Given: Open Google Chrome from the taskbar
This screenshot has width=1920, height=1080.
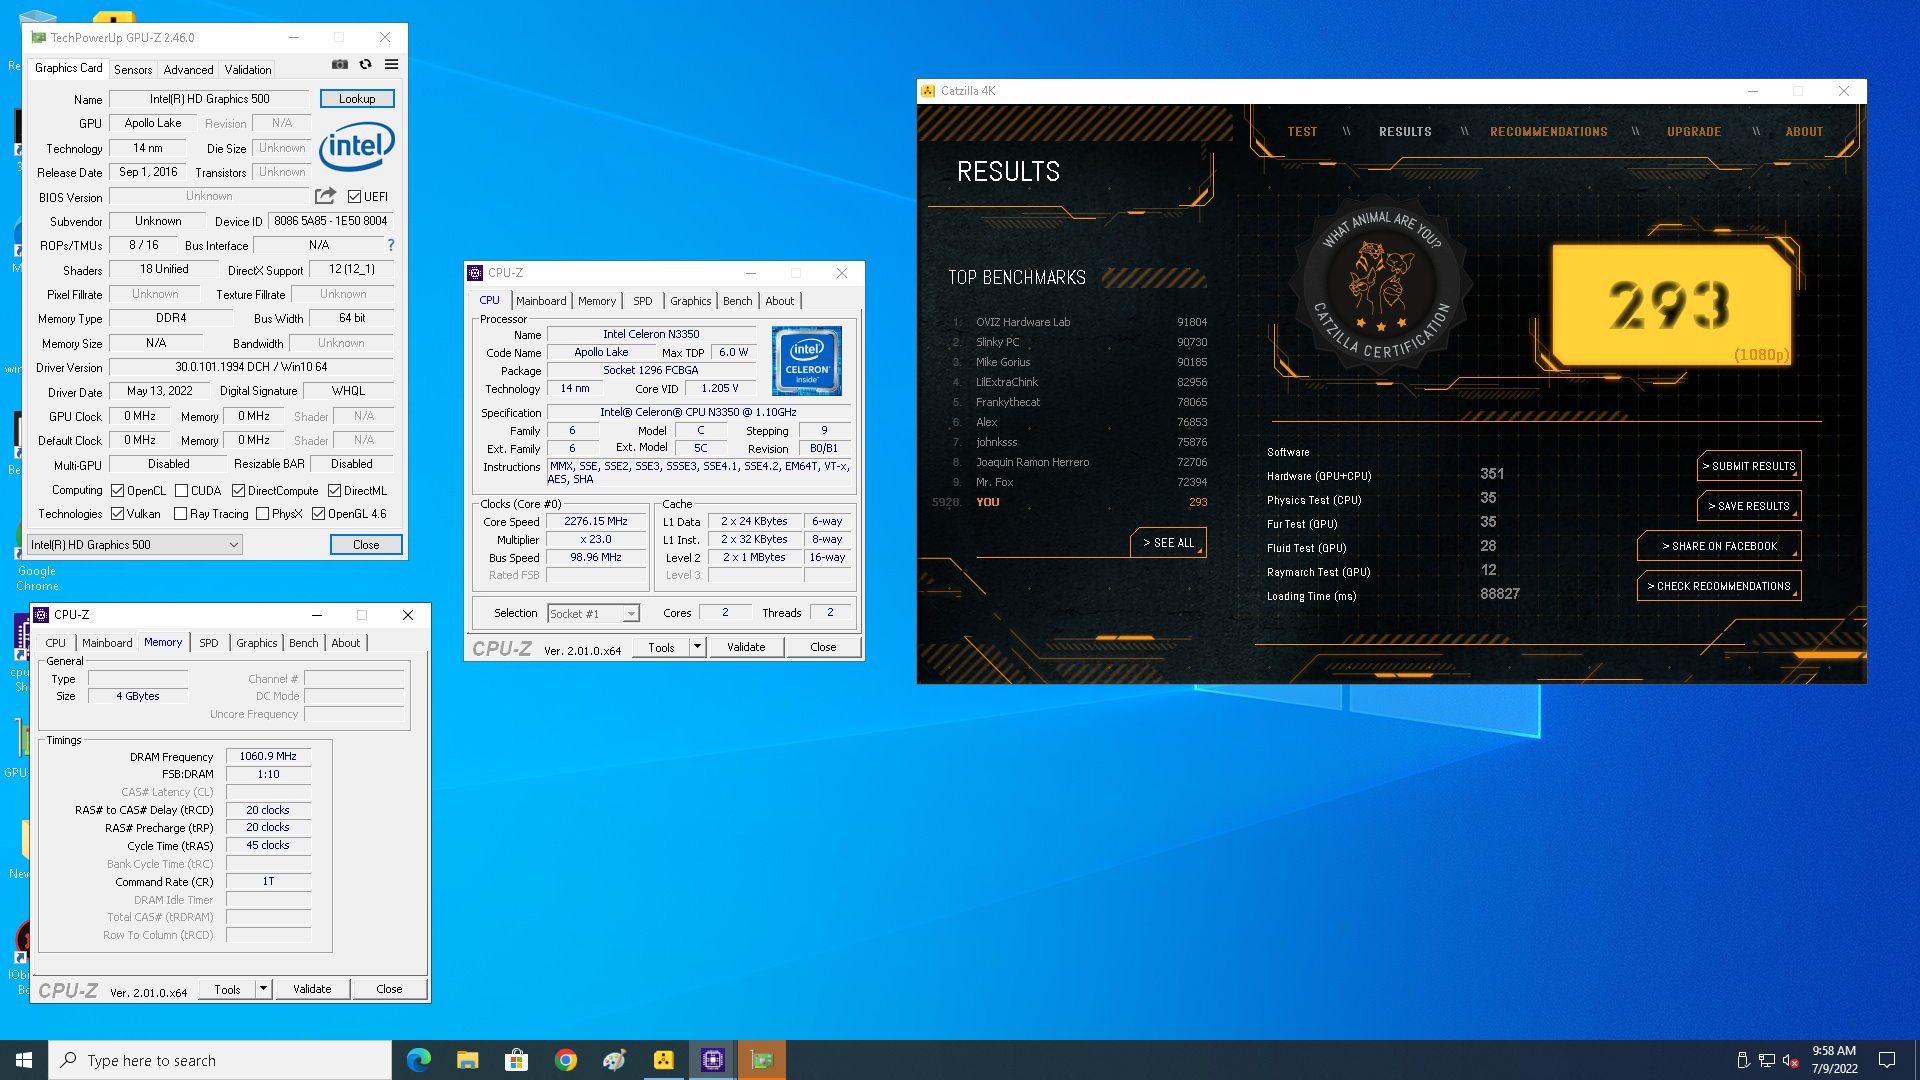Looking at the screenshot, I should (x=566, y=1060).
